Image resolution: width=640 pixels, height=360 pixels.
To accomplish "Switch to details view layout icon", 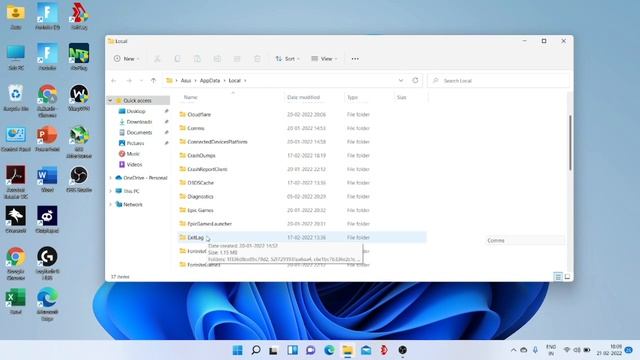I will click(558, 277).
